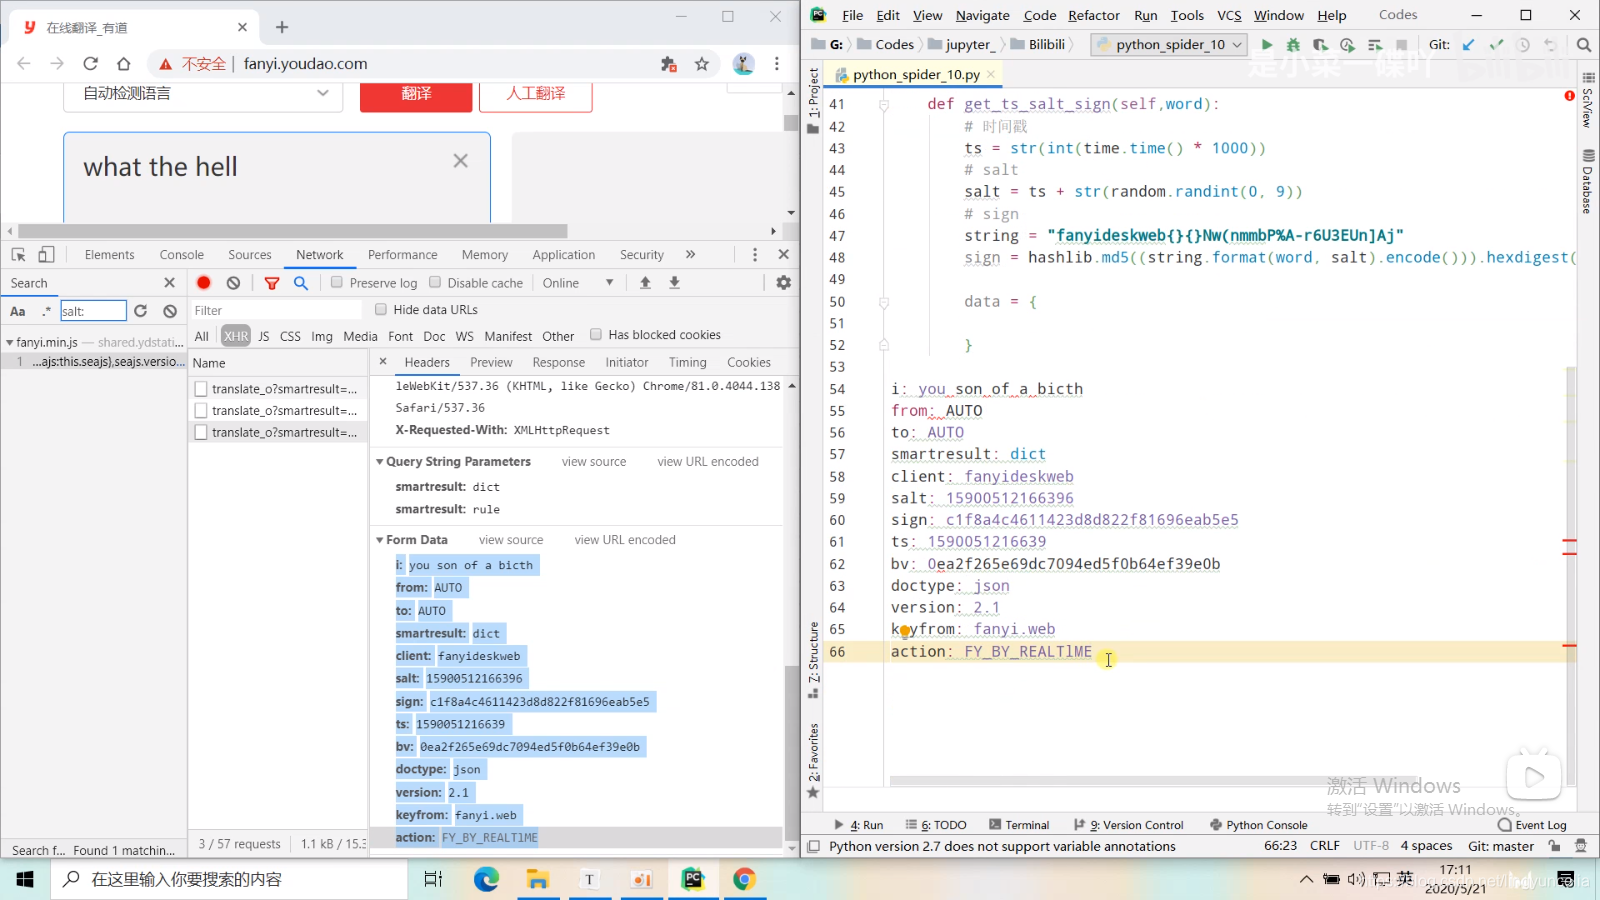Open the Preview tab of the request

491,363
